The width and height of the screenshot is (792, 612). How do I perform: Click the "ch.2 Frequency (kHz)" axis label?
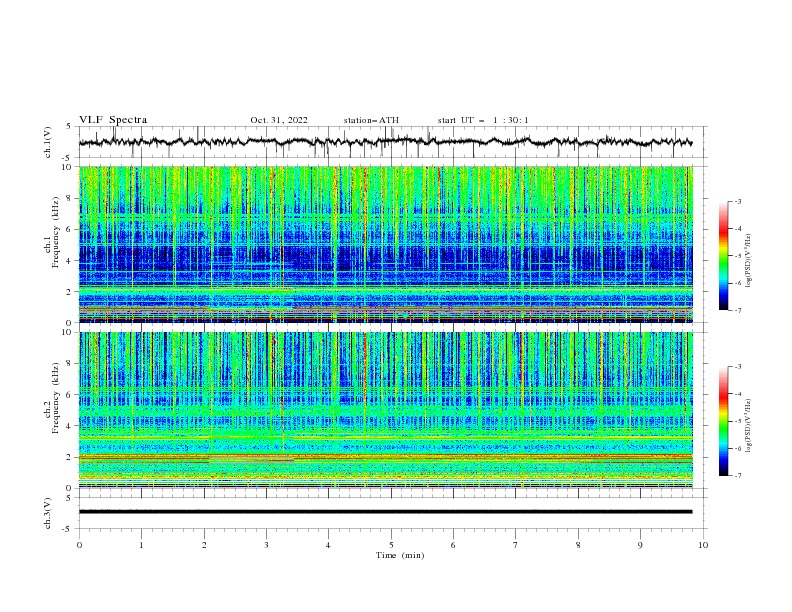[53, 398]
